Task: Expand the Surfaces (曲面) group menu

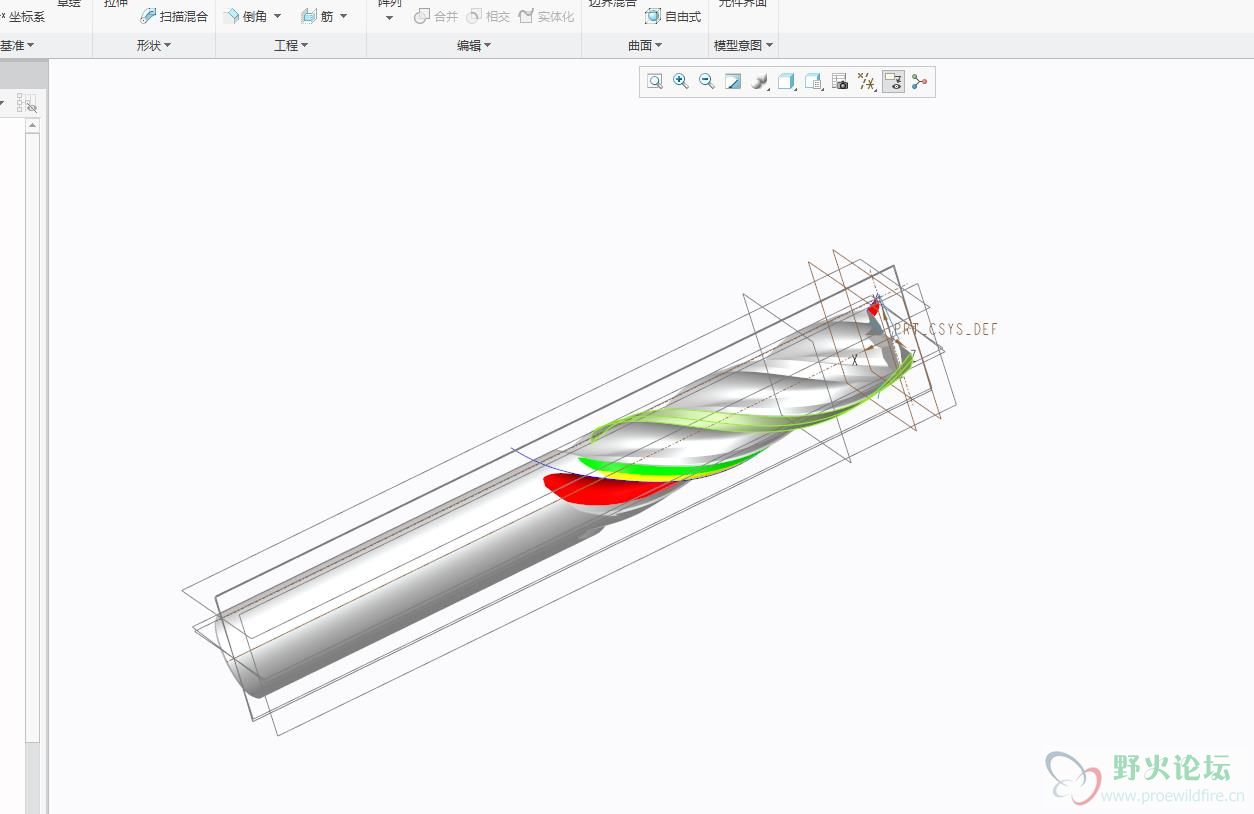Action: pyautogui.click(x=645, y=45)
